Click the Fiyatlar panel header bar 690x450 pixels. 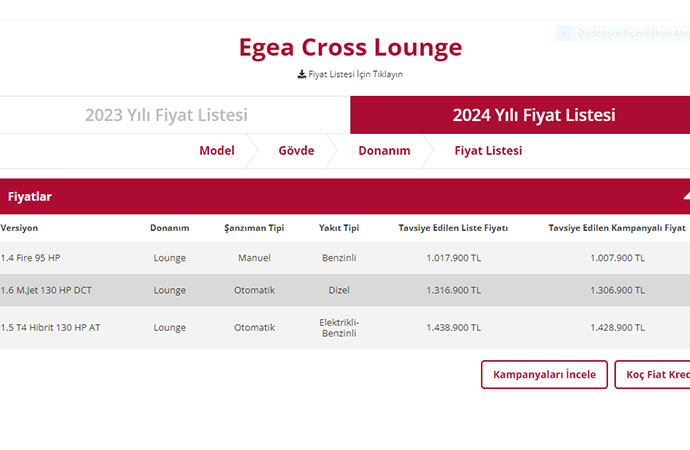pos(300,196)
